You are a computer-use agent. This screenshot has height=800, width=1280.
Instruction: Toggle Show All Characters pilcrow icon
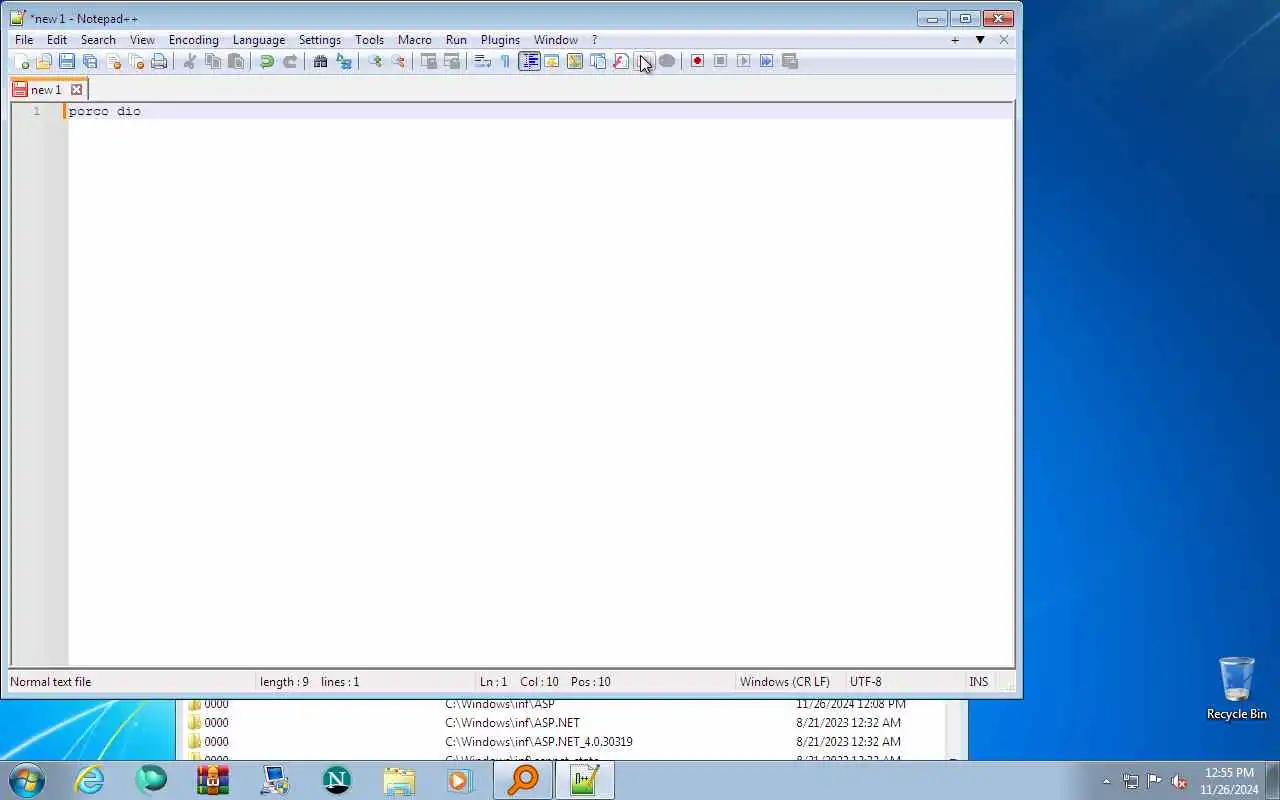(506, 61)
